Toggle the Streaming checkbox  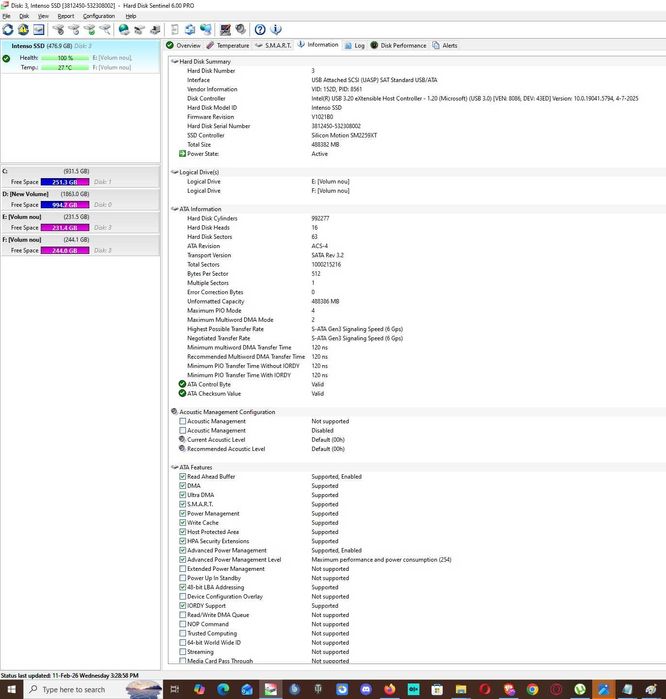coord(182,652)
